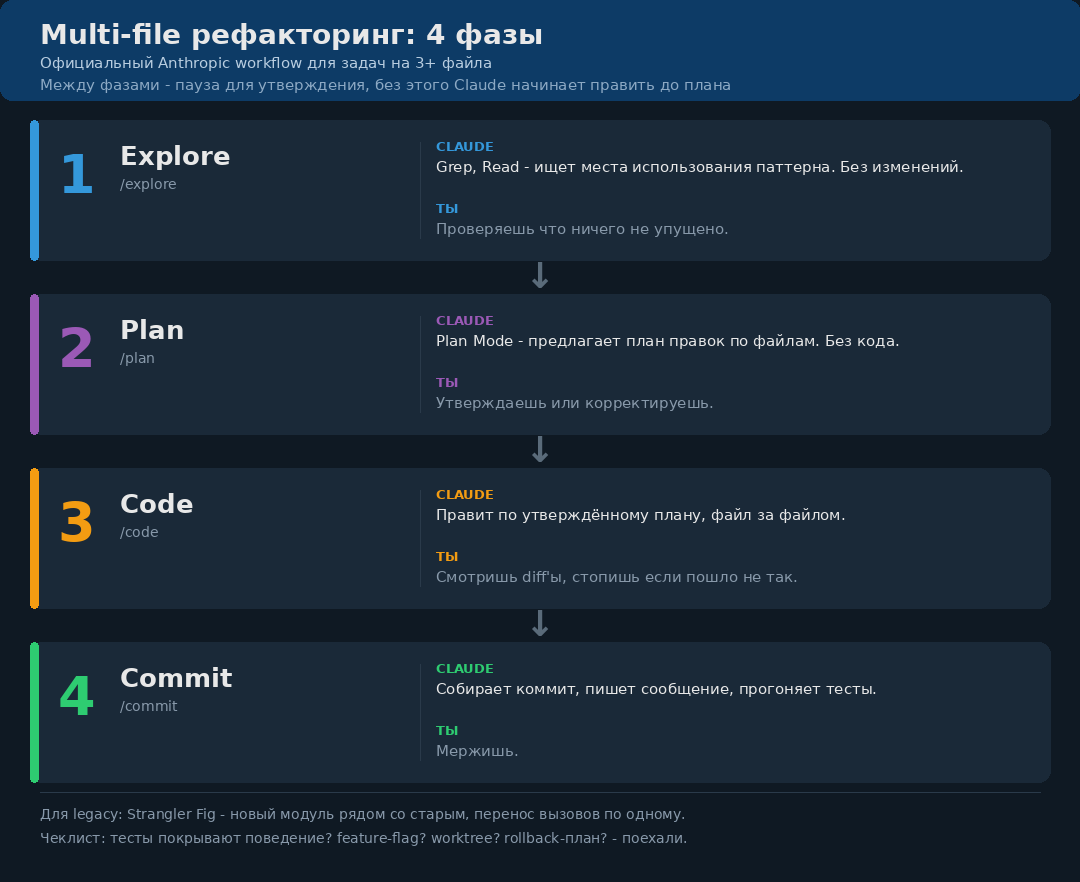Viewport: 1080px width, 882px height.
Task: Click the down arrow between Code and Commit
Action: coord(540,624)
